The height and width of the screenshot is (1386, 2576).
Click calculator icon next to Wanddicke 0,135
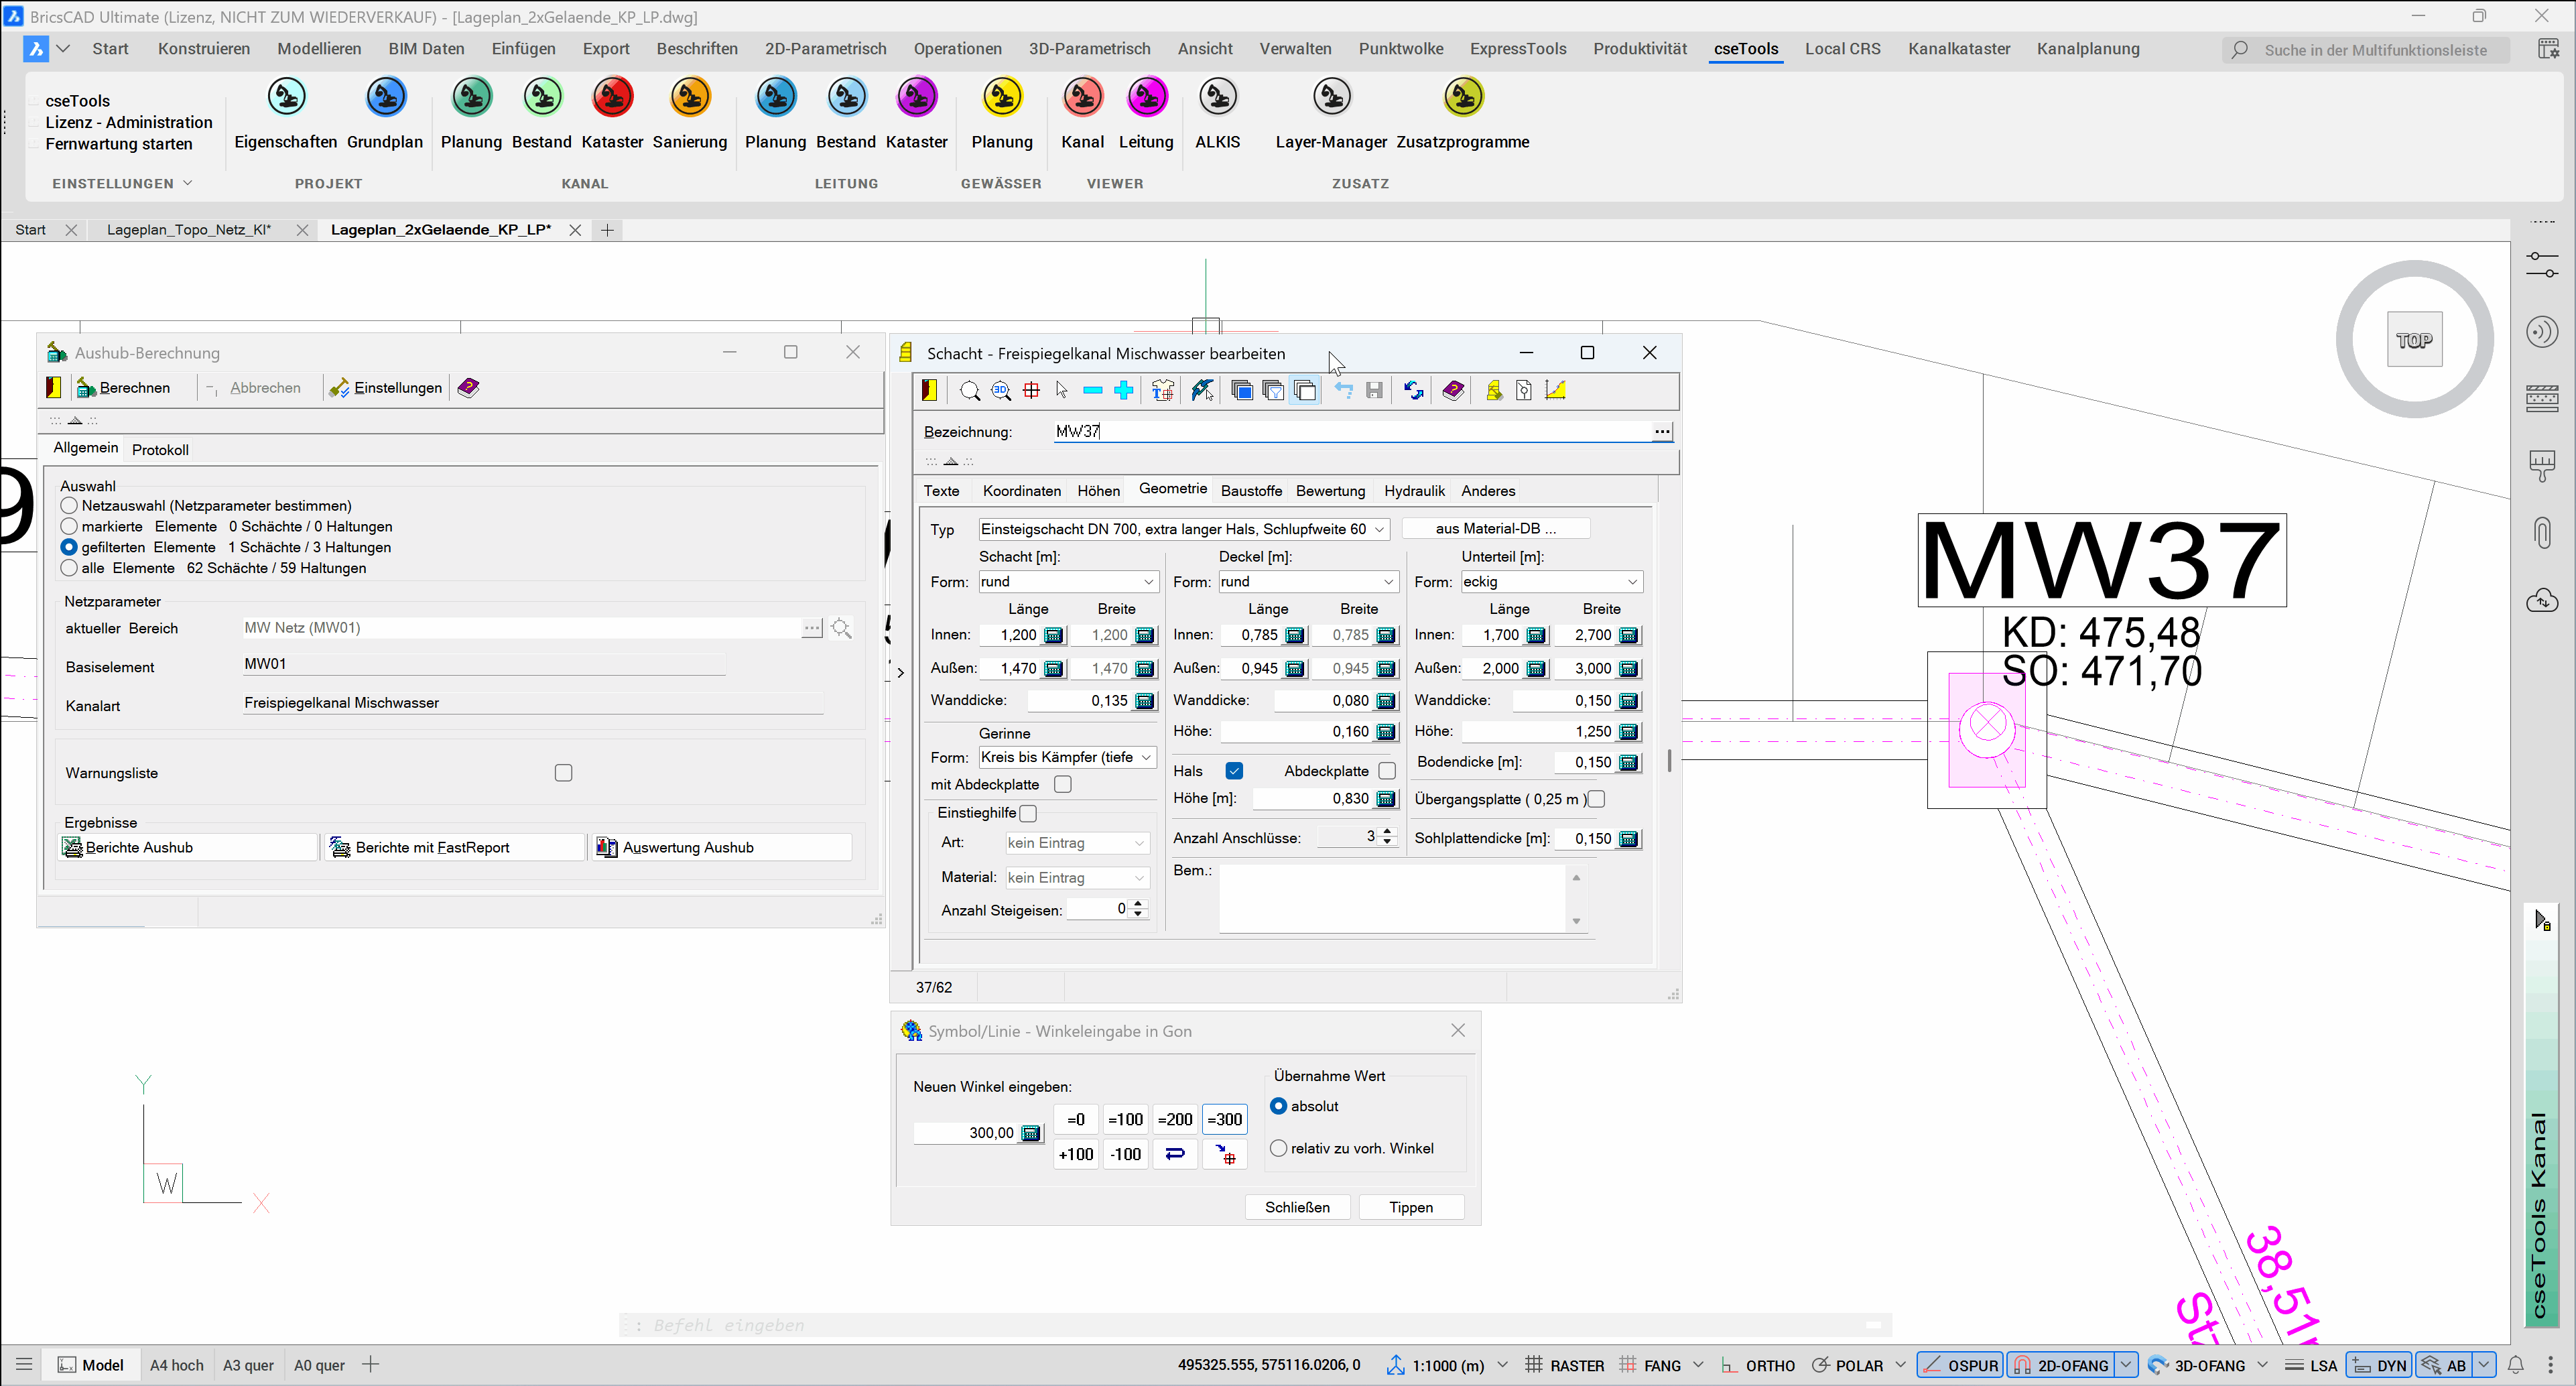point(1144,701)
